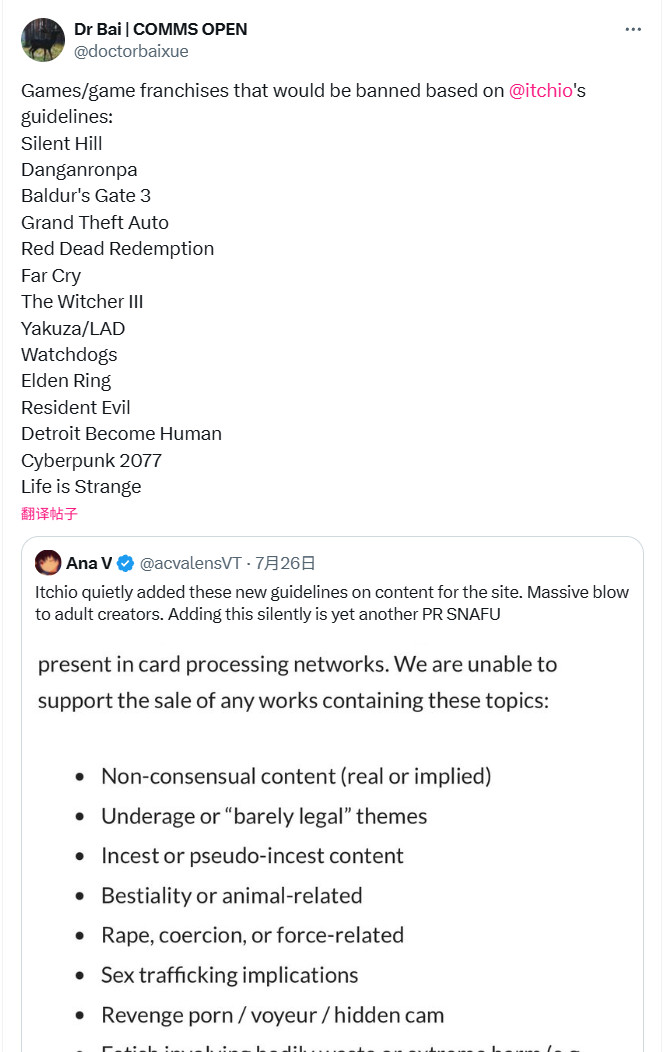This screenshot has height=1052, width=667.
Task: Click the Ana V display name
Action: tap(89, 562)
